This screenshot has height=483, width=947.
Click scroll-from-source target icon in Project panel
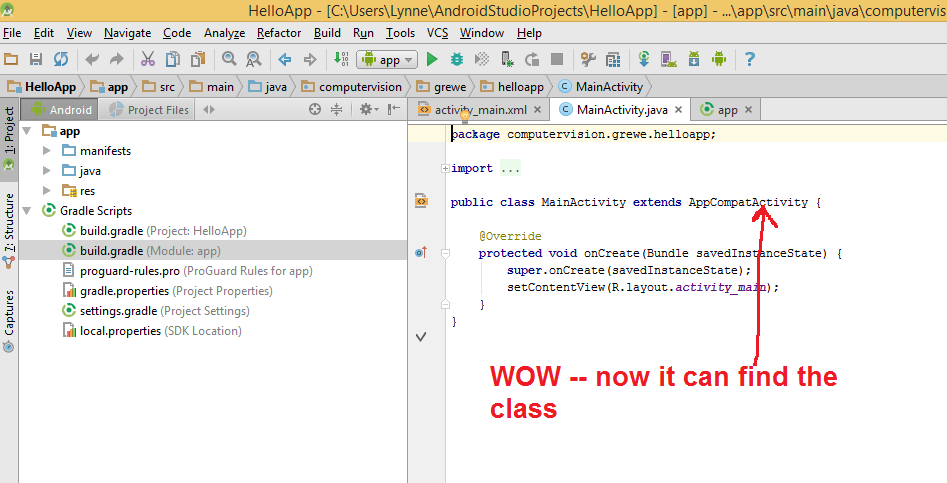tap(314, 110)
